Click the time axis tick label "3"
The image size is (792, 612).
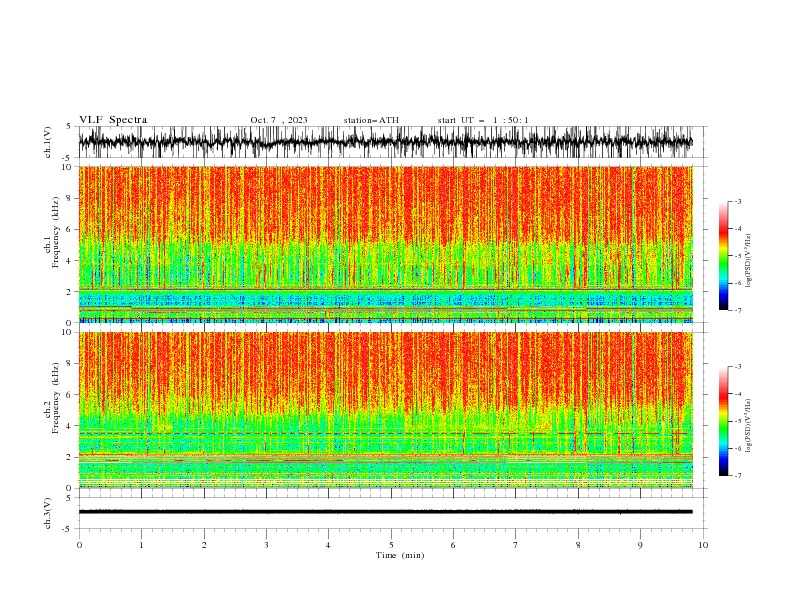coord(266,545)
